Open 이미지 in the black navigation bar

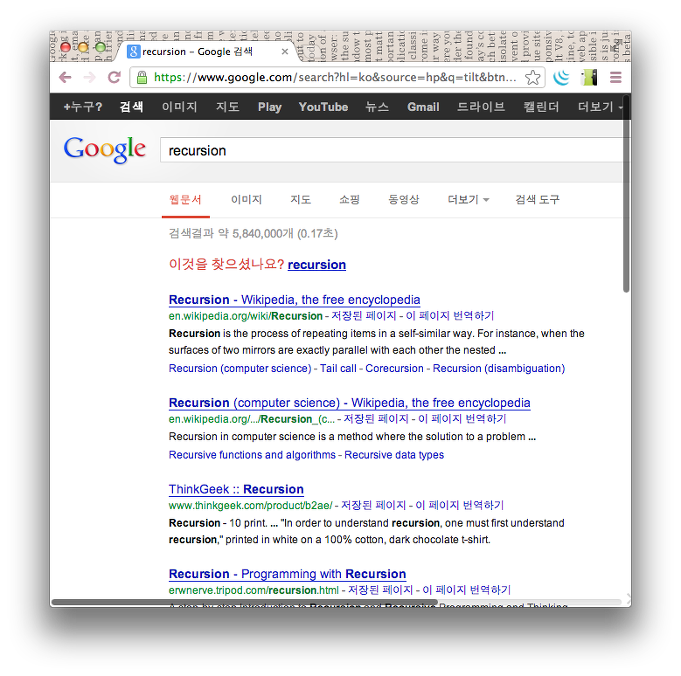coord(179,107)
